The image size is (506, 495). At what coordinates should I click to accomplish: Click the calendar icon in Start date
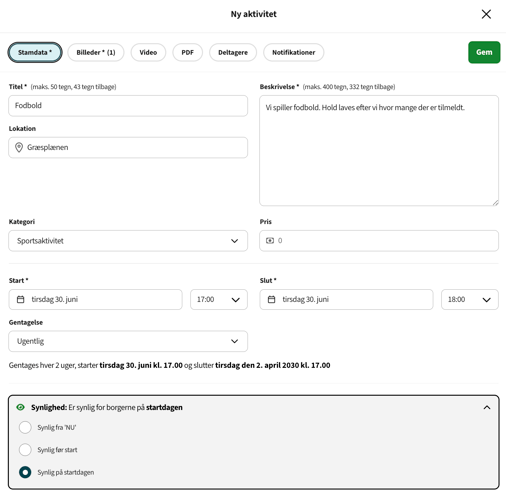(x=21, y=299)
